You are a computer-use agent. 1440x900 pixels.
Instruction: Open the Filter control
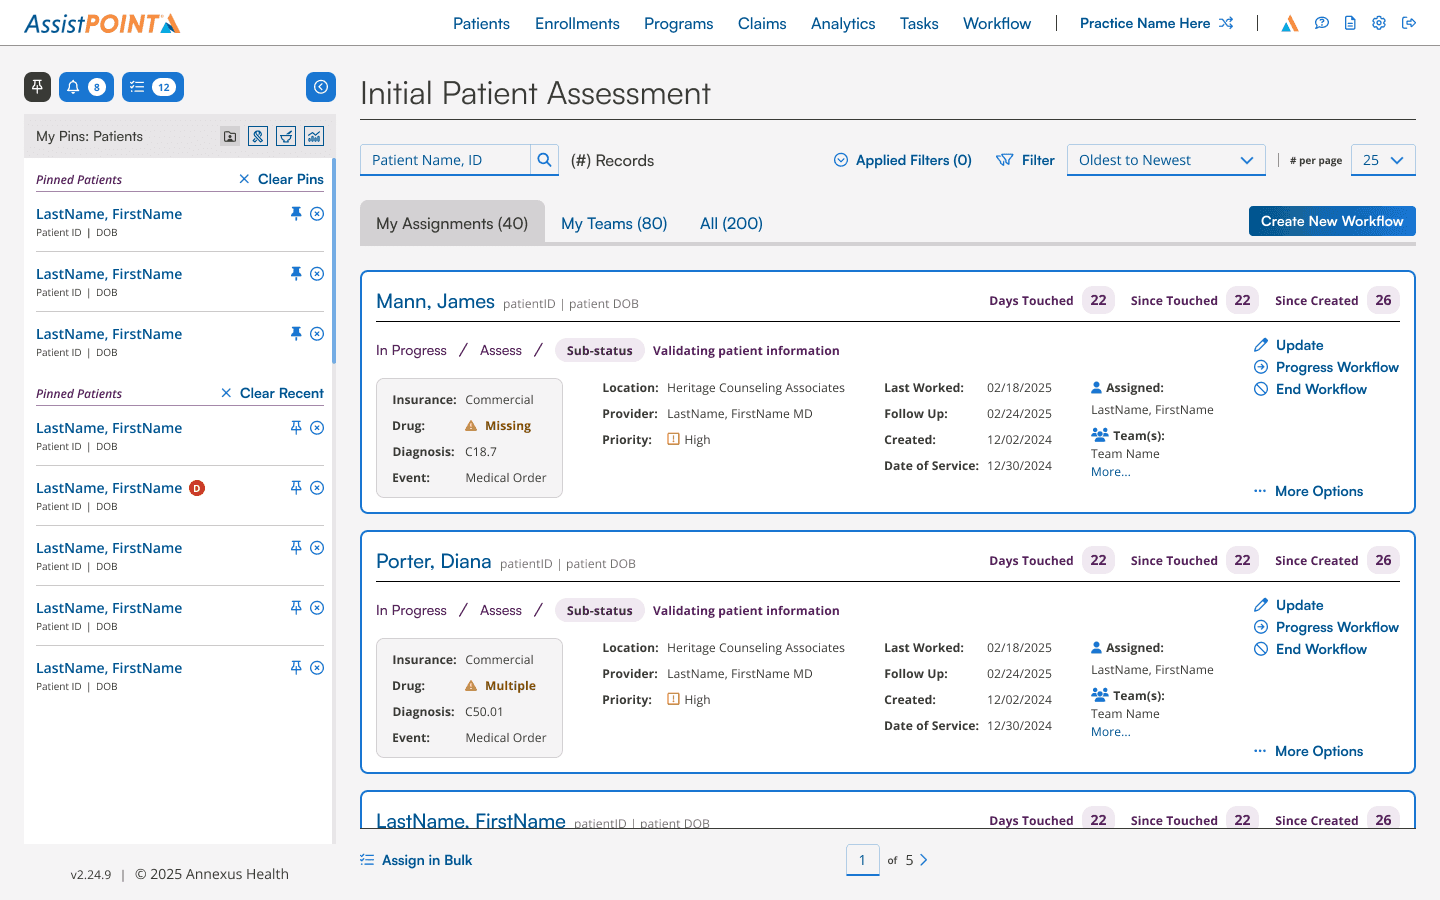(1025, 160)
